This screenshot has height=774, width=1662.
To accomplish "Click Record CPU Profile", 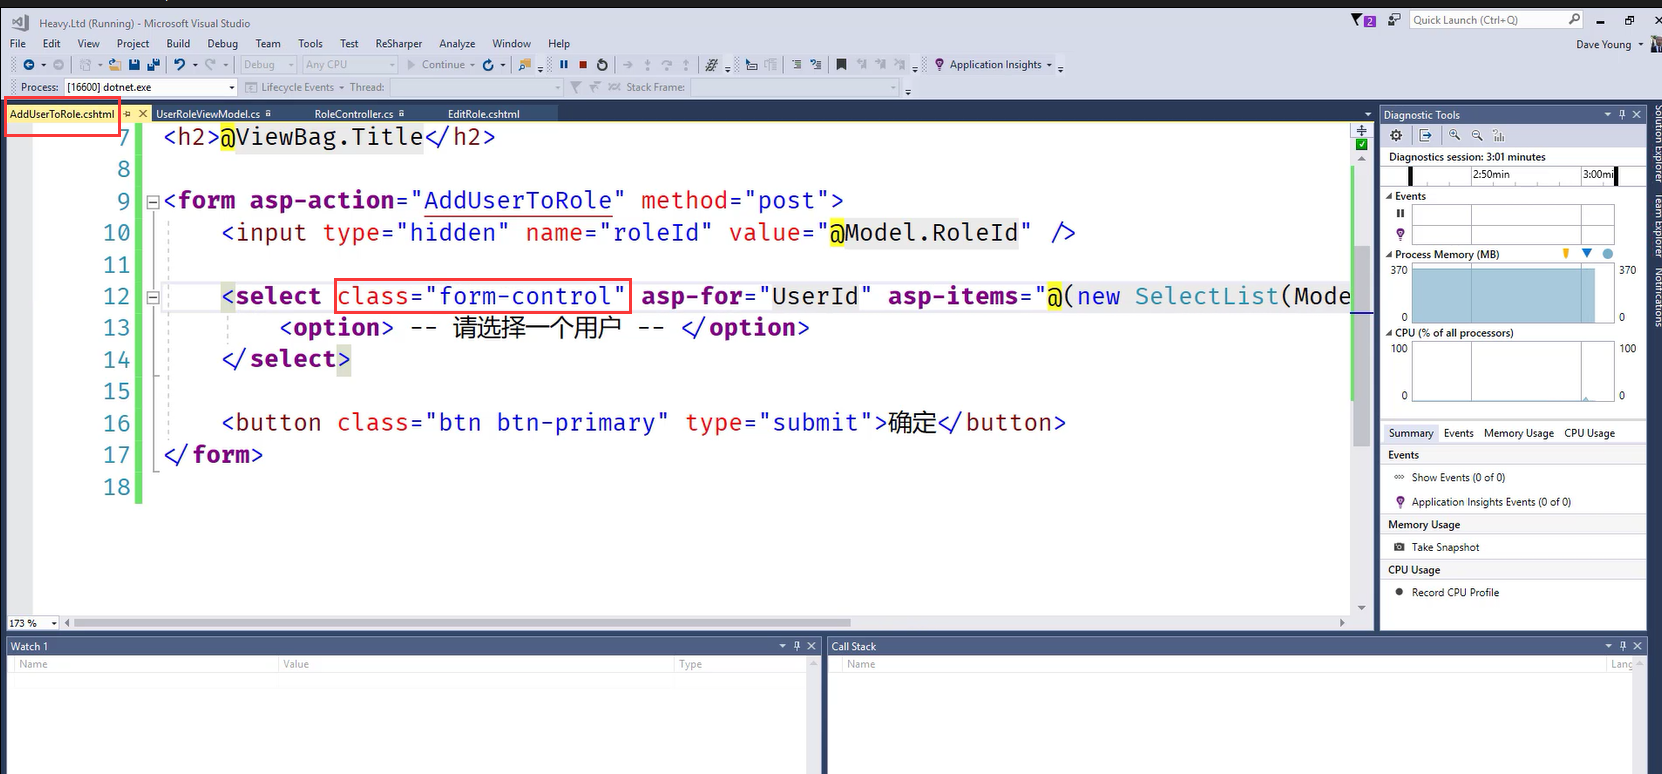I will [x=1454, y=592].
